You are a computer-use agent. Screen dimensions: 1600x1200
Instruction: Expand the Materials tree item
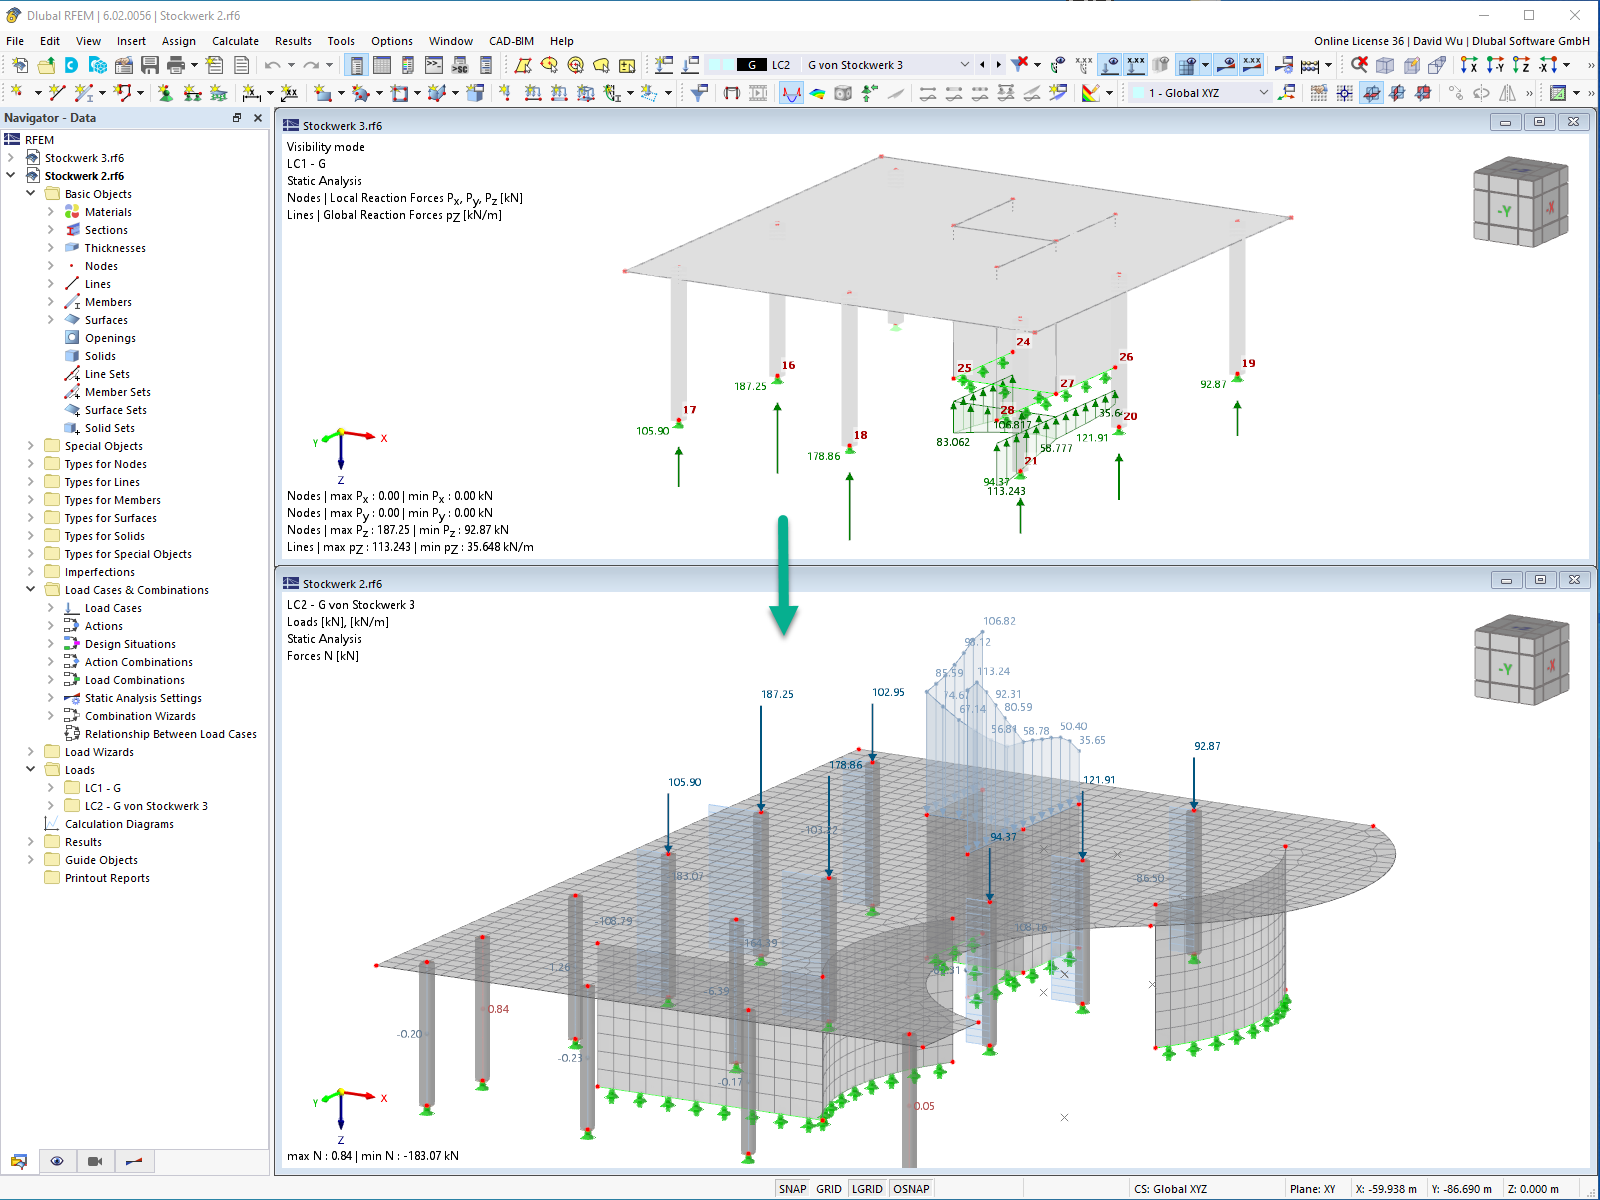pyautogui.click(x=51, y=211)
